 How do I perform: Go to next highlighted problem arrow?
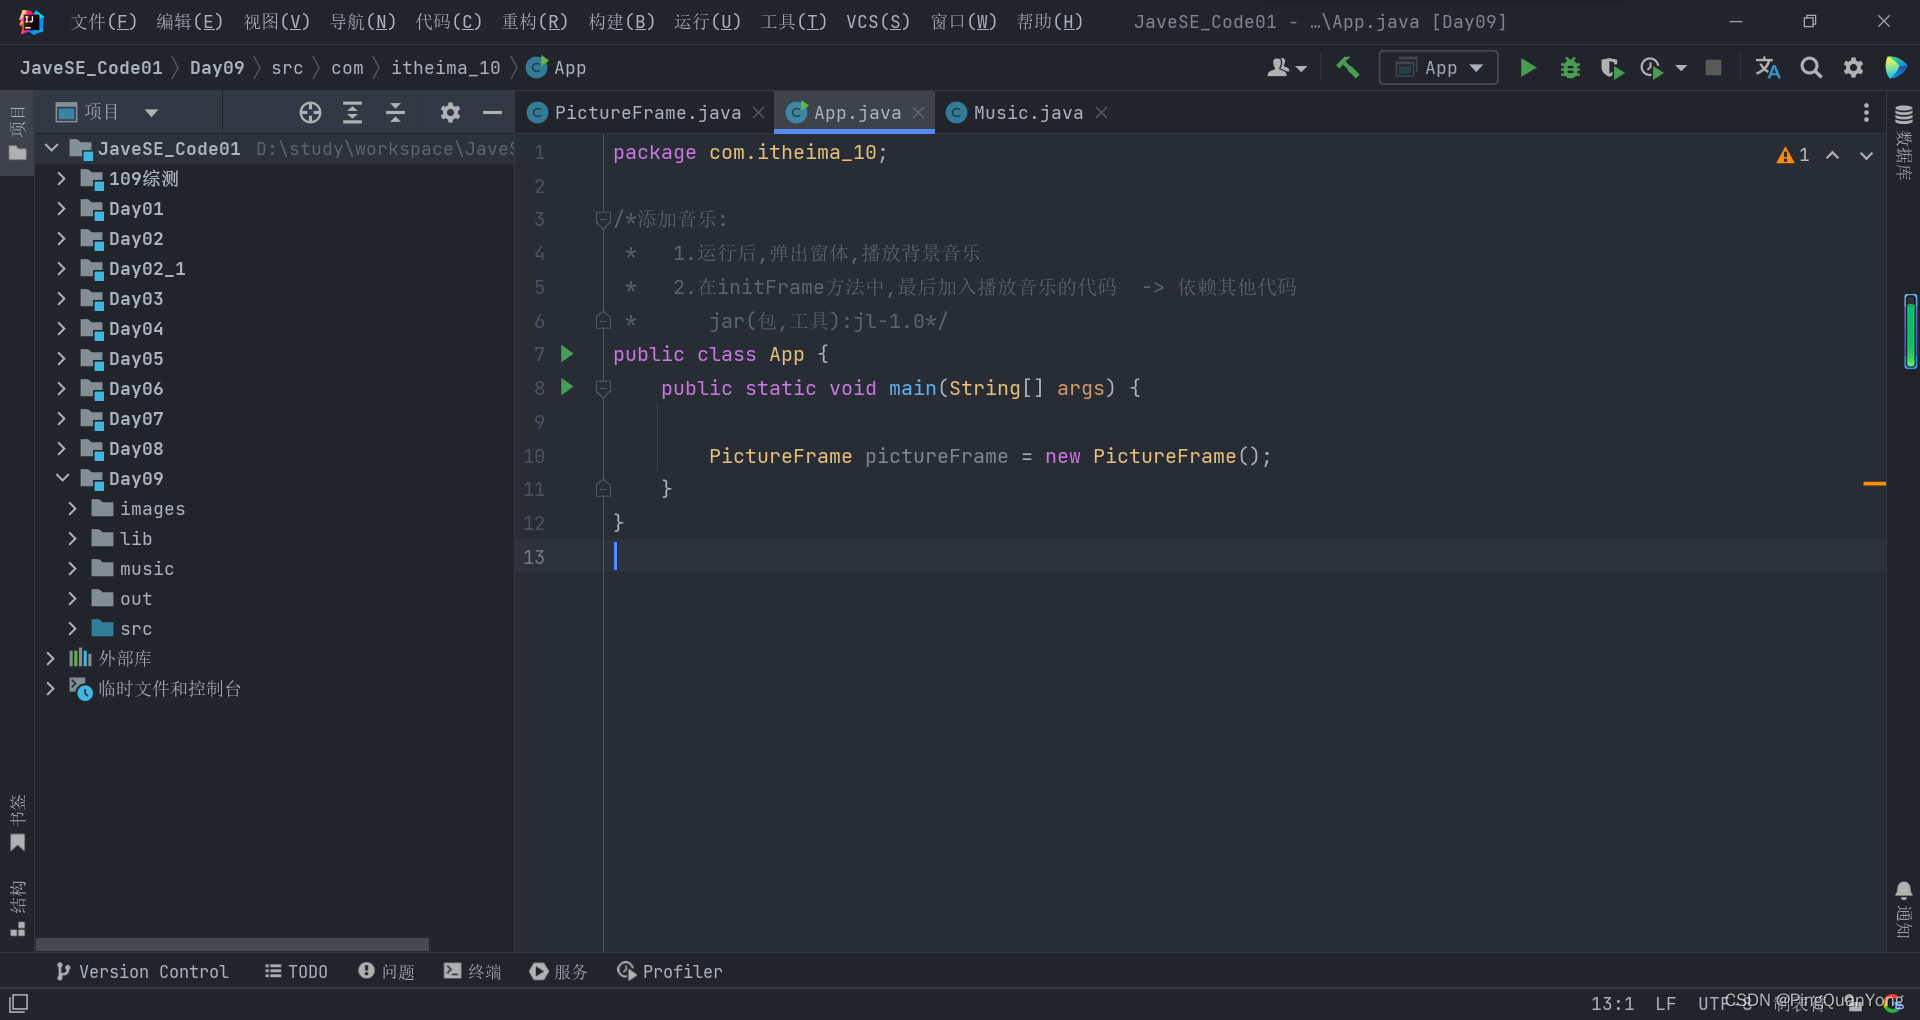pos(1866,155)
